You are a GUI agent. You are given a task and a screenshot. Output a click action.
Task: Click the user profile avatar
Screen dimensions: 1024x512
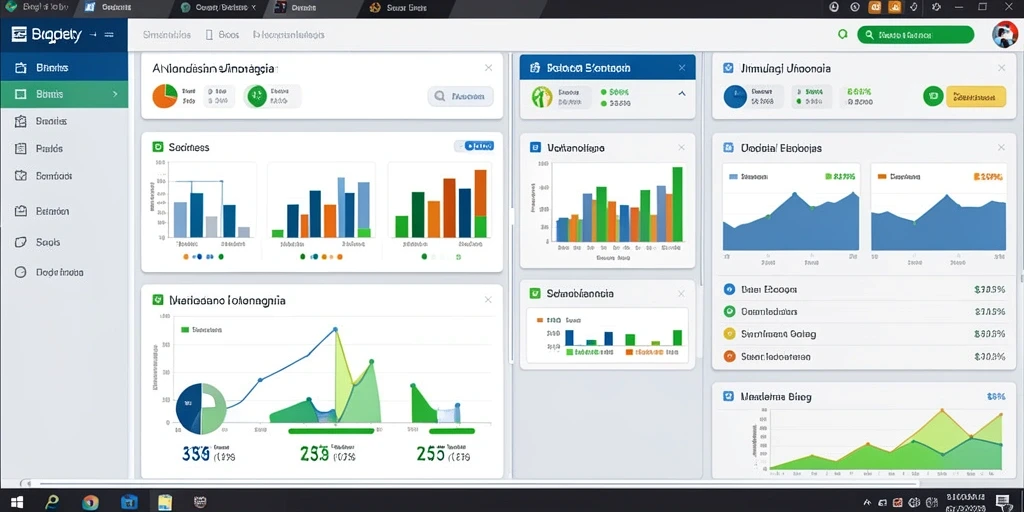[1004, 35]
